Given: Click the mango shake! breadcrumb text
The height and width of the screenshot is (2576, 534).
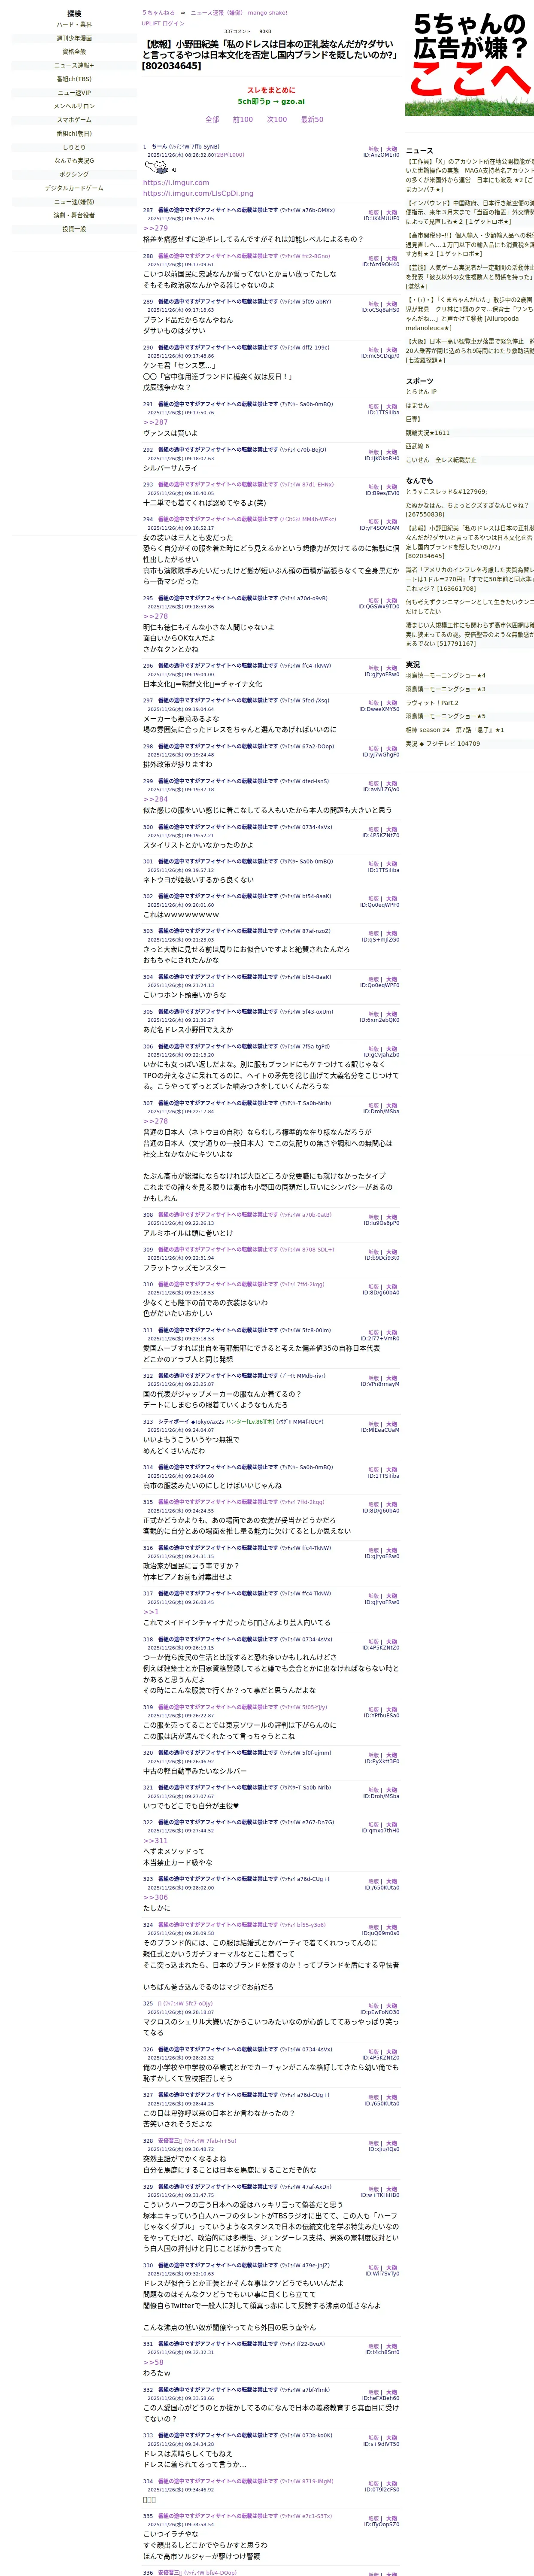Looking at the screenshot, I should [267, 13].
